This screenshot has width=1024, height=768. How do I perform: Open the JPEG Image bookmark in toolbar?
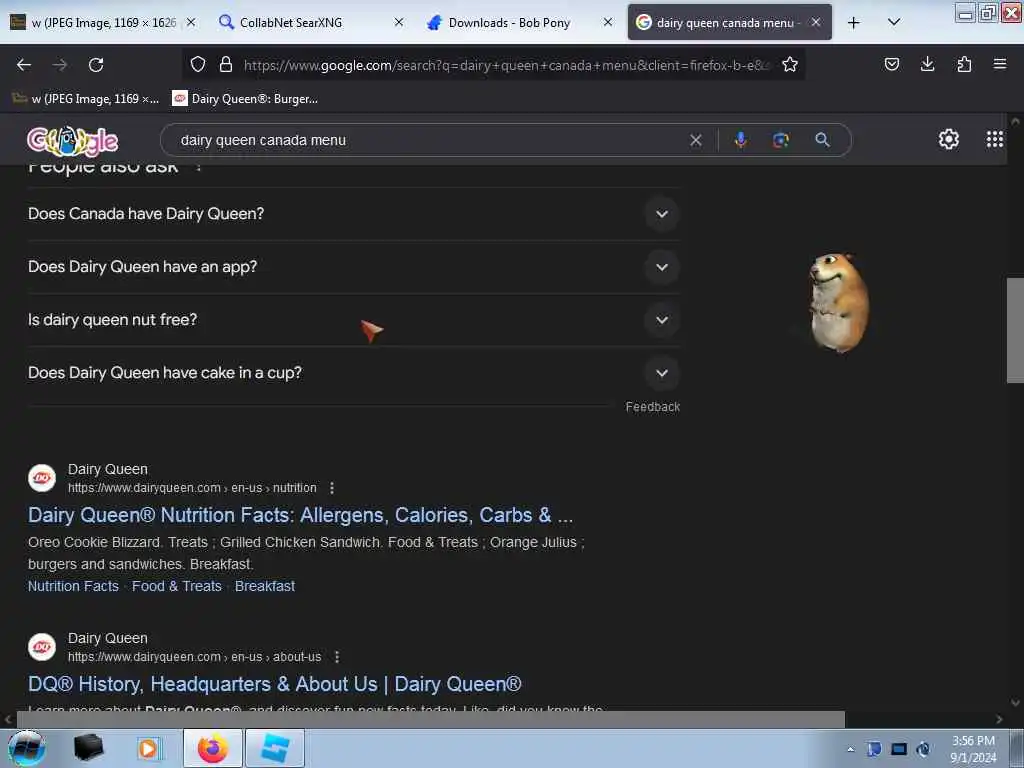[x=86, y=99]
